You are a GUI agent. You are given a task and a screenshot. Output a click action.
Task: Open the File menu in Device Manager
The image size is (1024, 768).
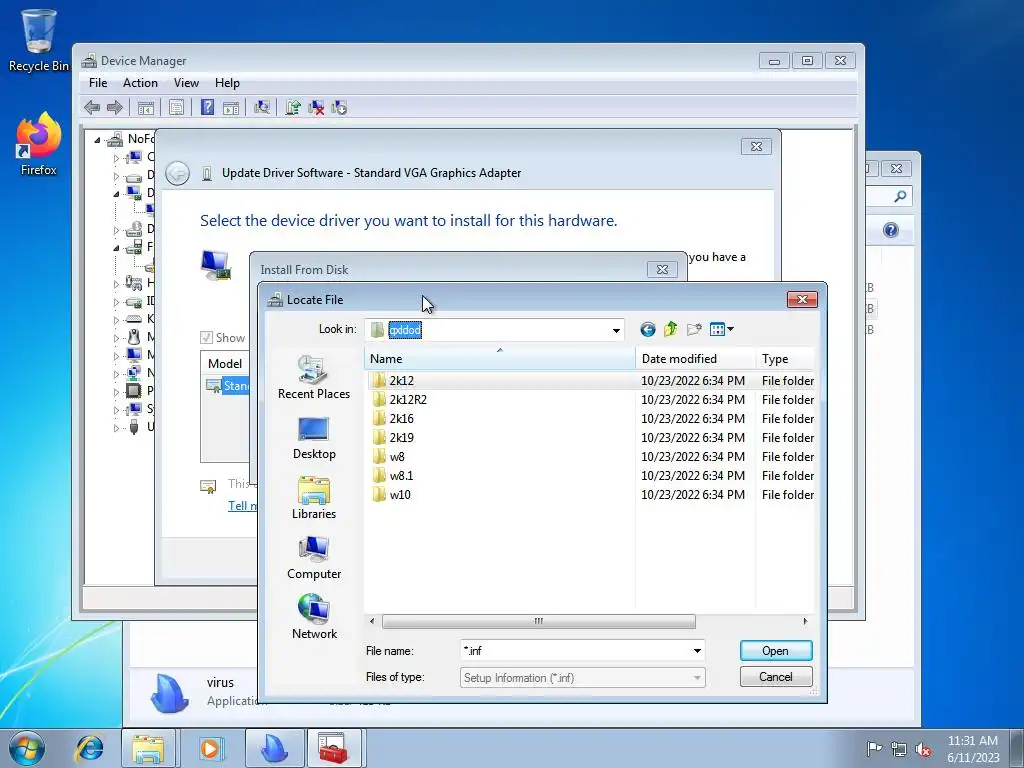(98, 83)
